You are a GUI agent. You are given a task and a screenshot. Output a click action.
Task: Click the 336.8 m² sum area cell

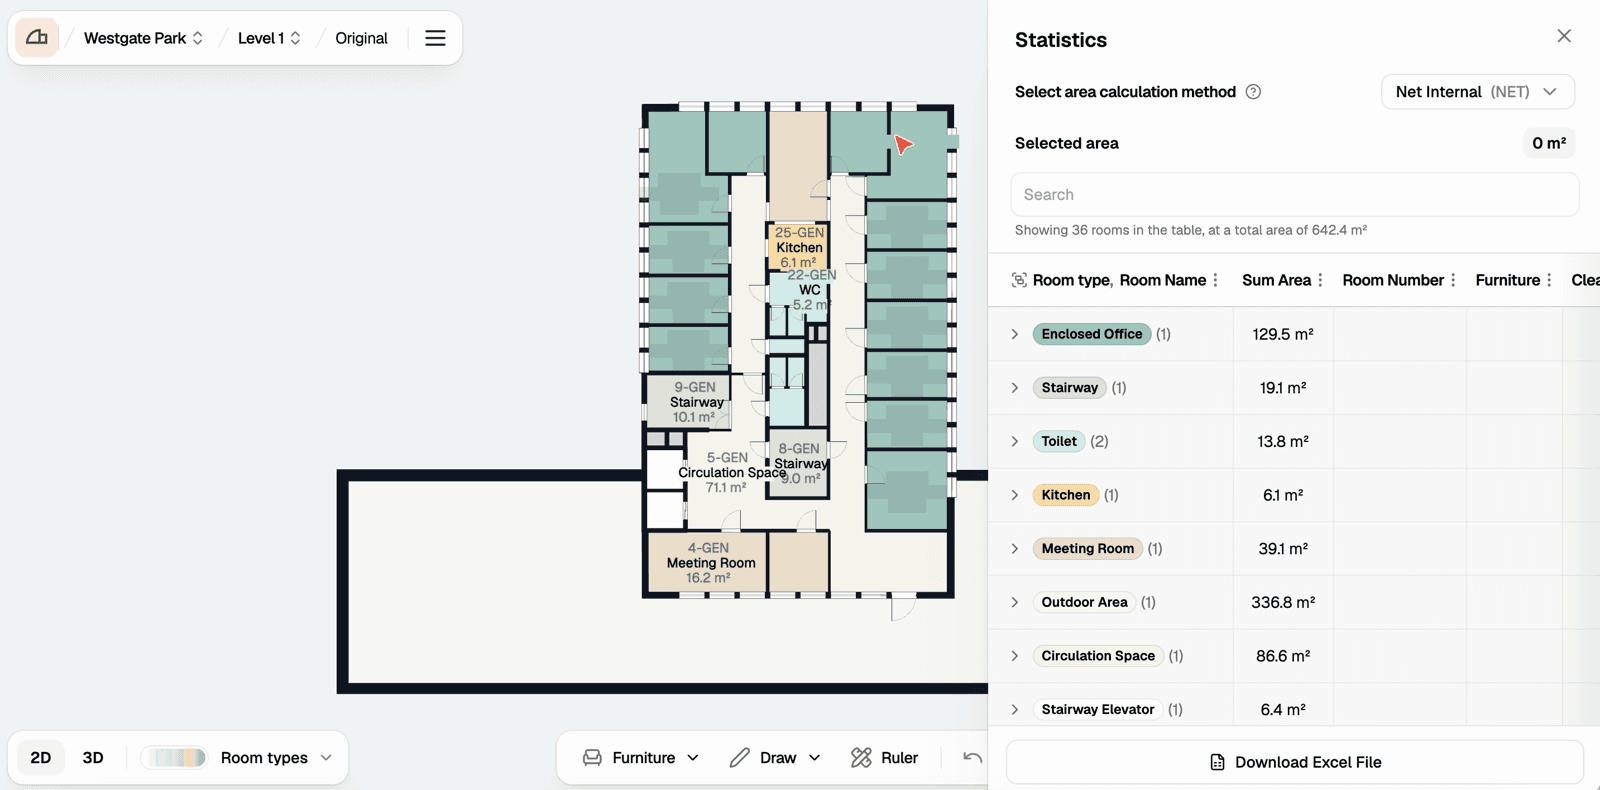coord(1283,602)
